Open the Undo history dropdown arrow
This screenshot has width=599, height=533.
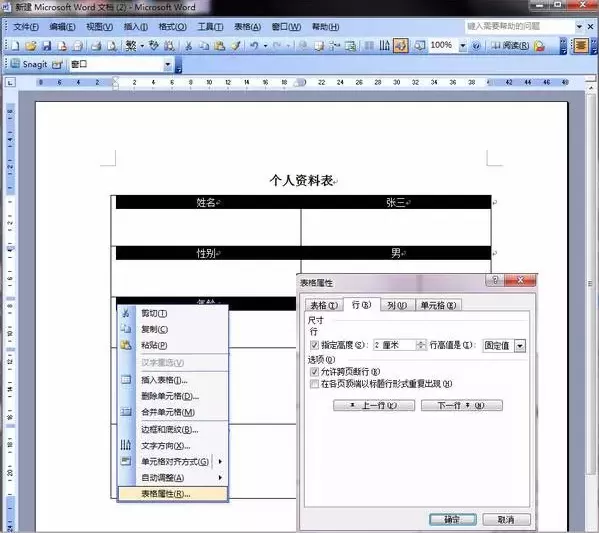265,46
